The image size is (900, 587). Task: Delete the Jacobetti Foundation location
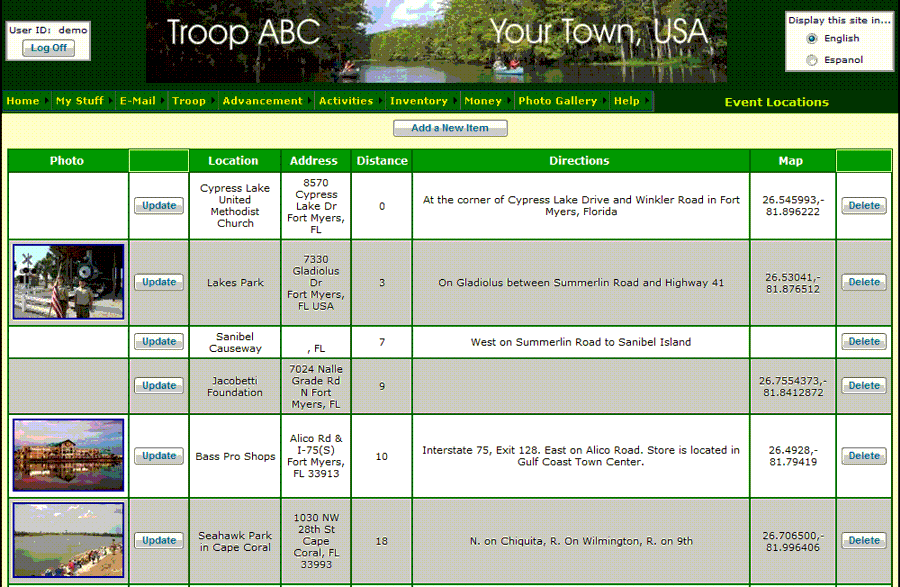pos(864,386)
